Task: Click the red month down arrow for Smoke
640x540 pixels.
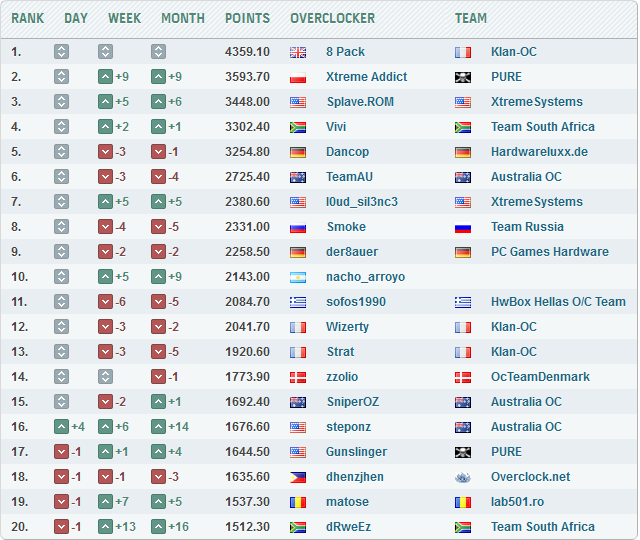Action: coord(158,227)
